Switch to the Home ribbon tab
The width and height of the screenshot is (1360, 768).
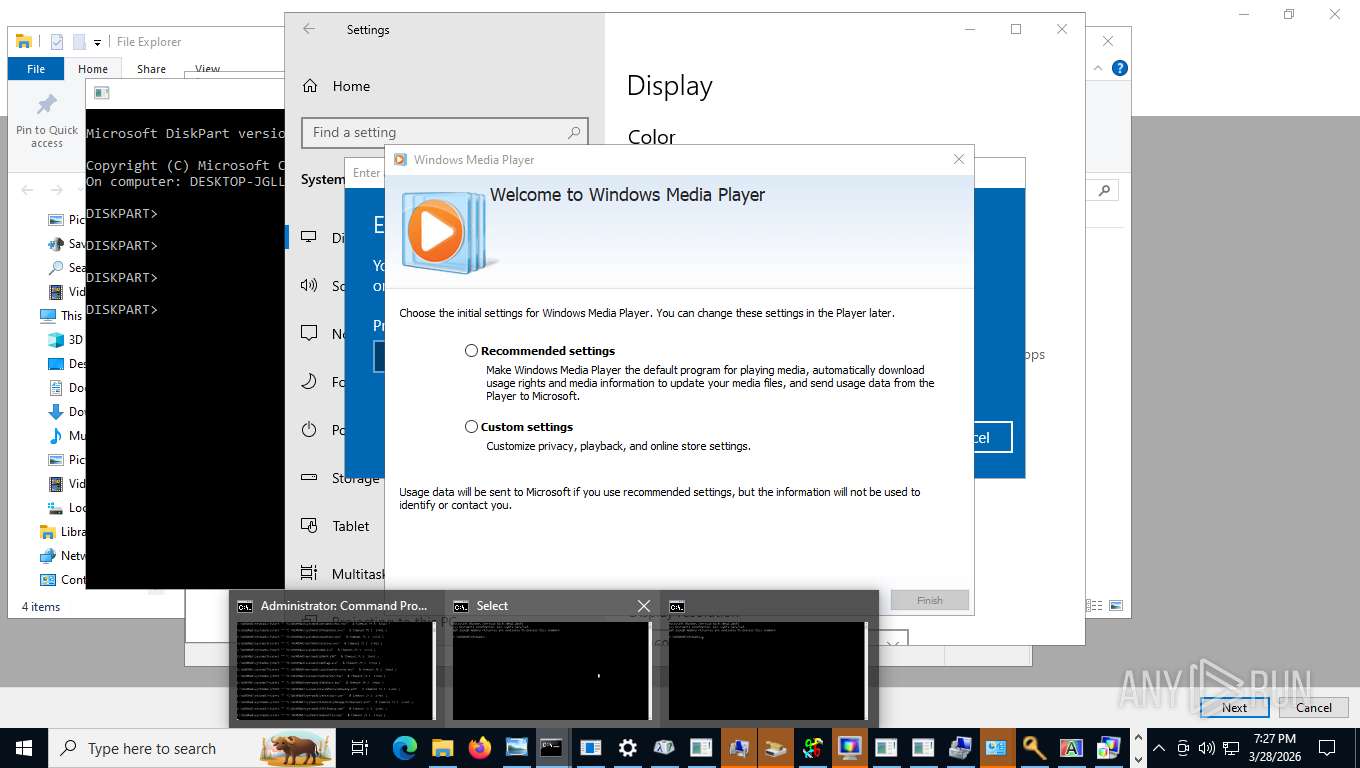93,69
